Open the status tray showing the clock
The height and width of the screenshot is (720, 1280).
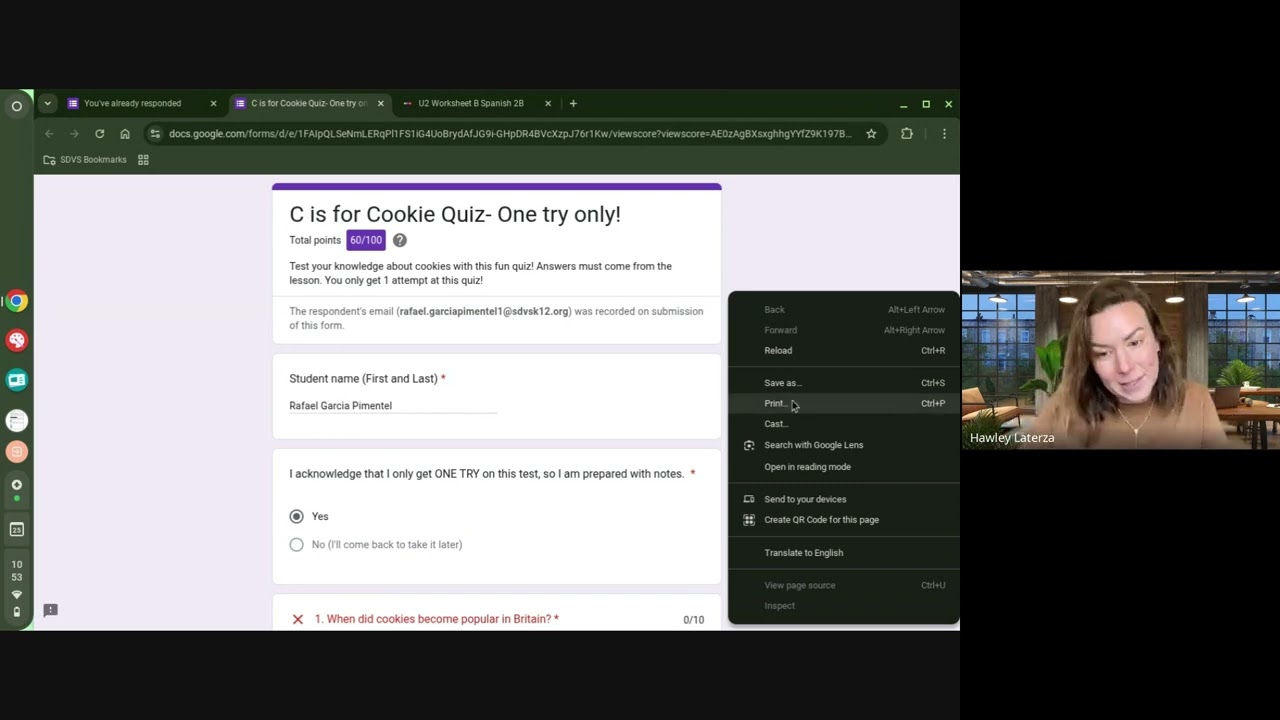16,588
